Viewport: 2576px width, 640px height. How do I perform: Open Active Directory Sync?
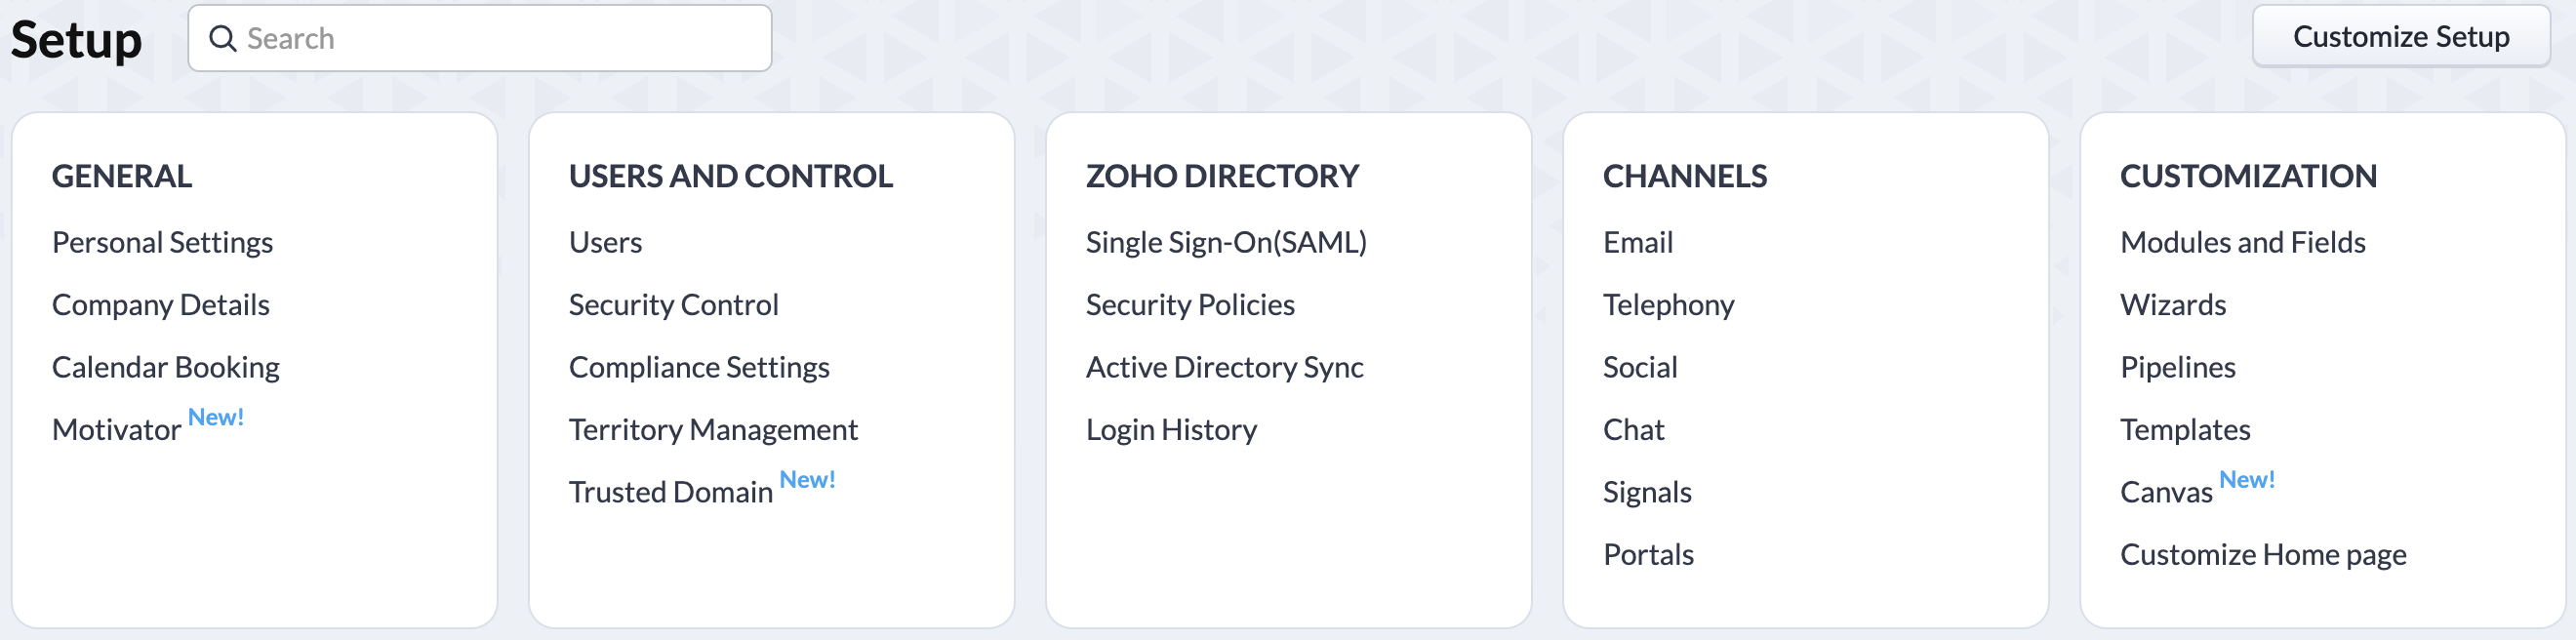click(x=1224, y=367)
